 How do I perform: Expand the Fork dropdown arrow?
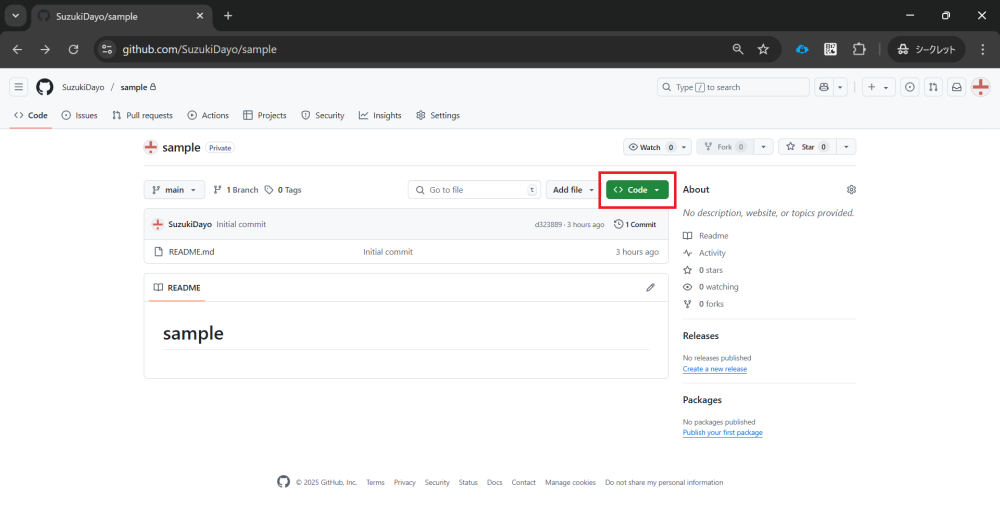pyautogui.click(x=763, y=147)
